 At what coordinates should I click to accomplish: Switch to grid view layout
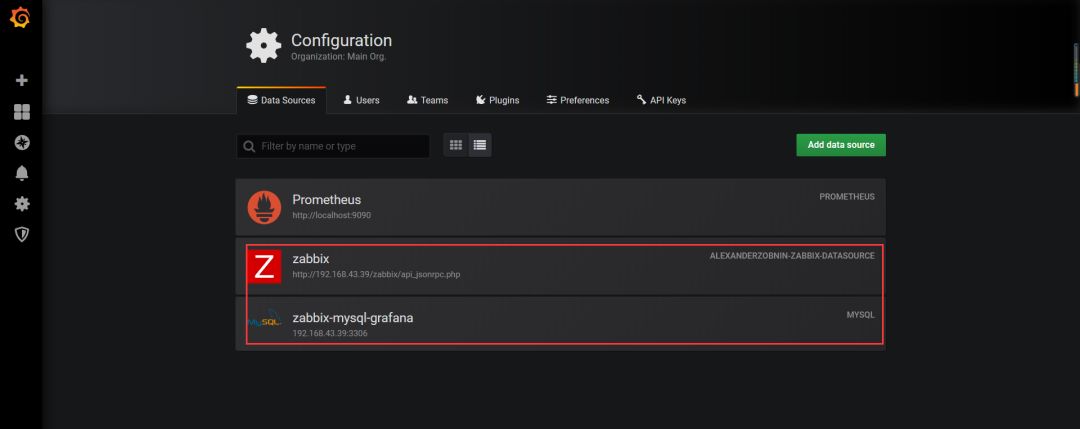(455, 145)
